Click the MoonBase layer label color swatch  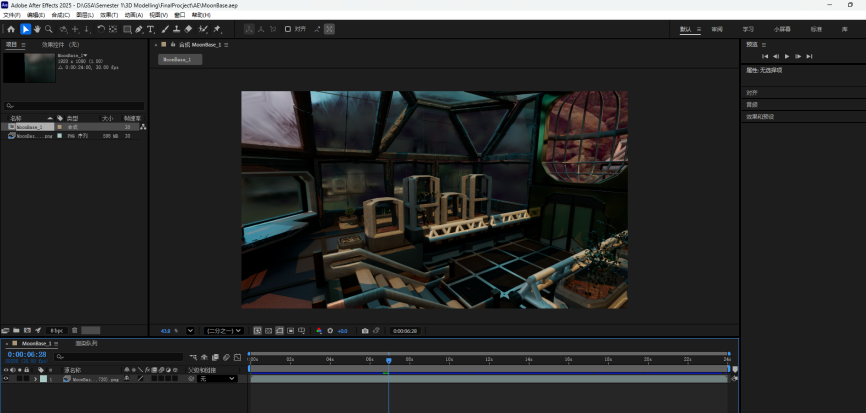tap(43, 379)
